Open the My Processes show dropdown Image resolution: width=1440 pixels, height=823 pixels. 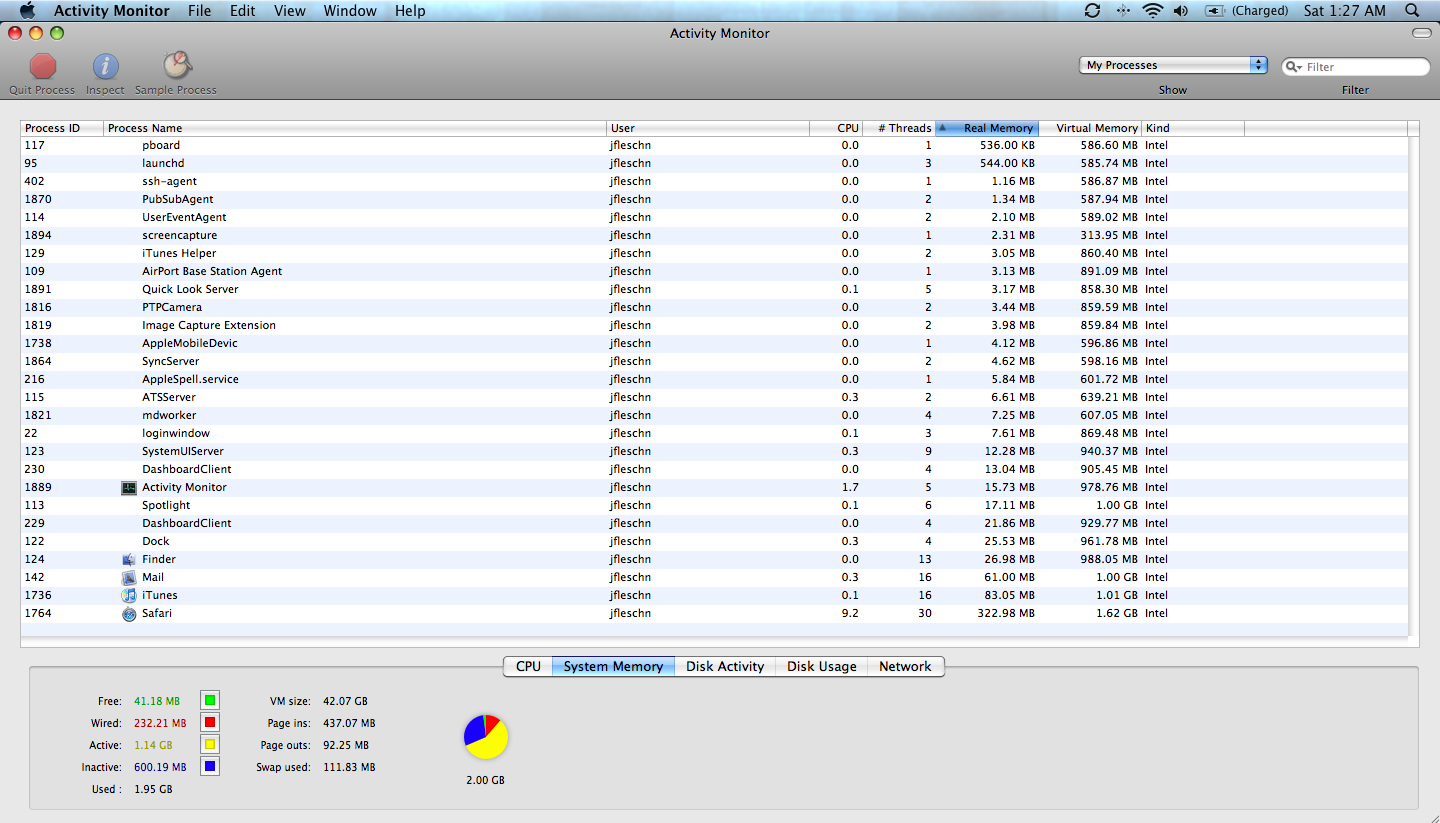pos(1173,65)
